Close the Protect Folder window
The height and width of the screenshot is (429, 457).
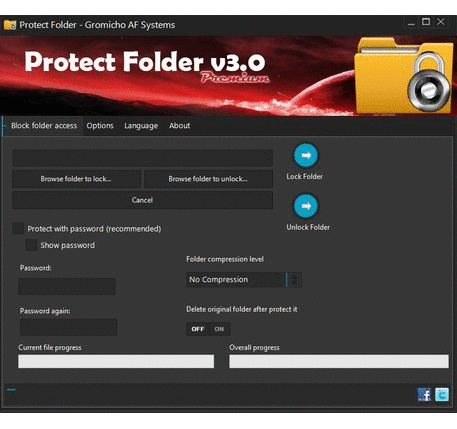point(441,22)
